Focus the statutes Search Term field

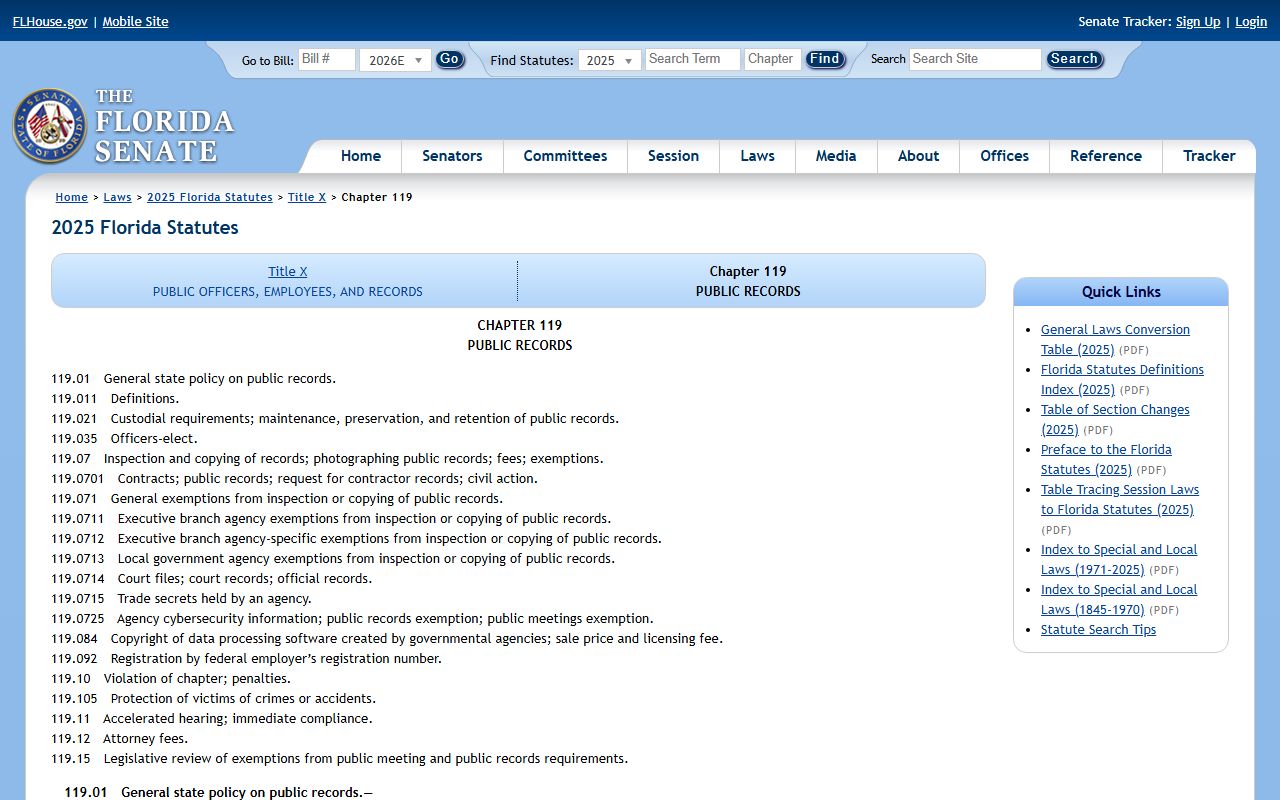693,59
